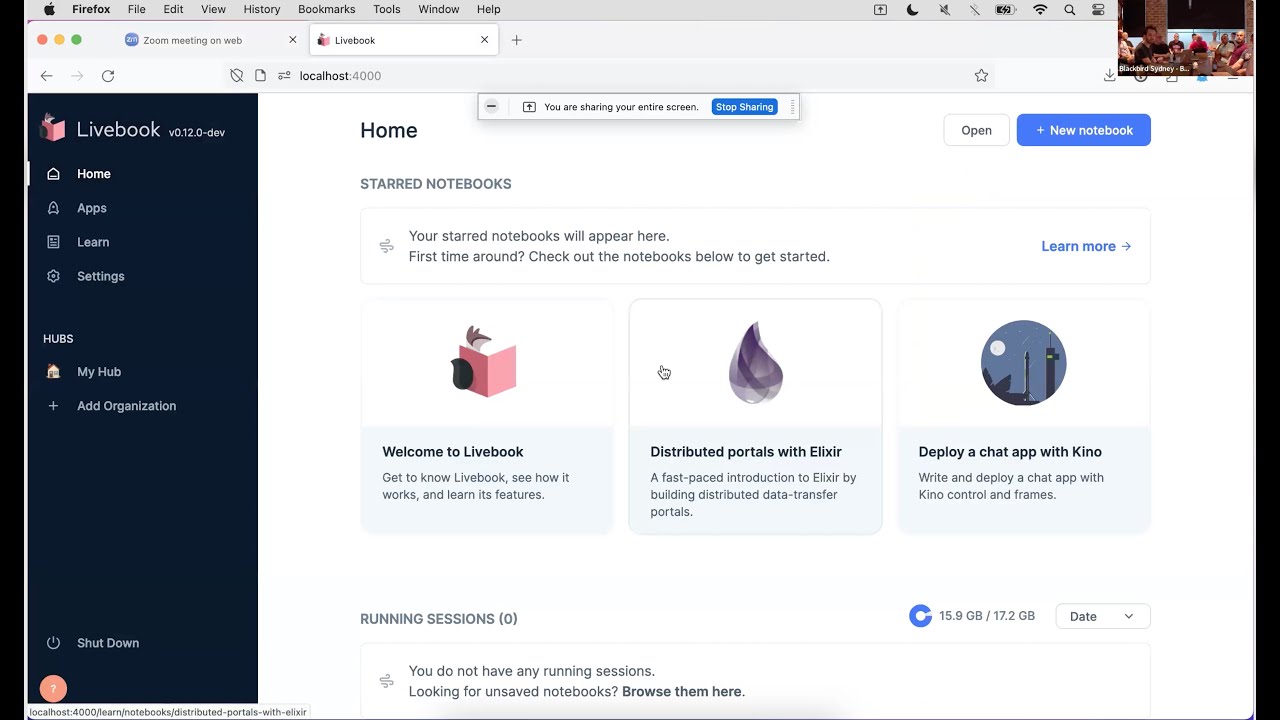This screenshot has height=720, width=1280.
Task: Open the macOS Control Center icon
Action: point(1098,10)
